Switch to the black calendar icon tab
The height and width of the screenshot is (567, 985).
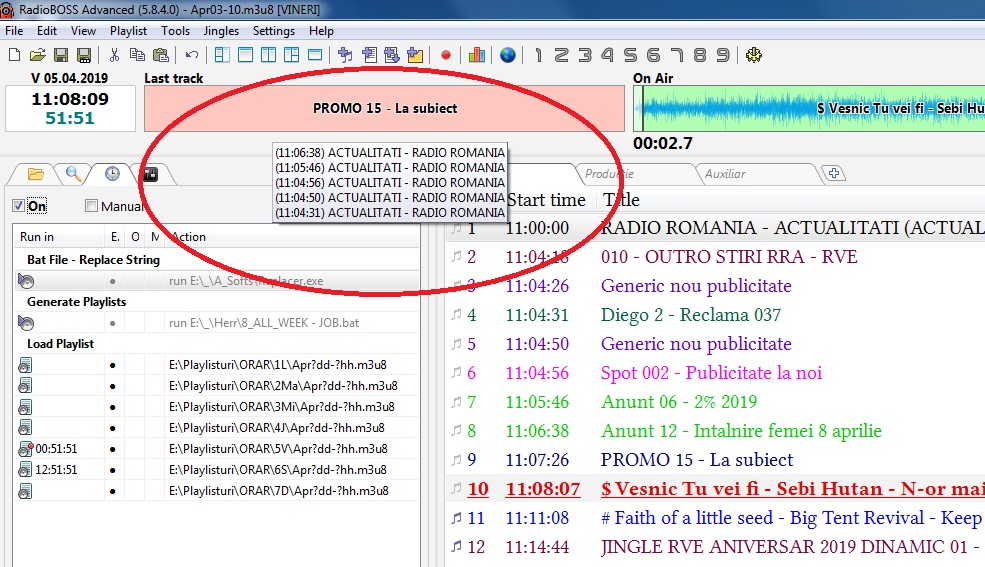click(x=151, y=174)
